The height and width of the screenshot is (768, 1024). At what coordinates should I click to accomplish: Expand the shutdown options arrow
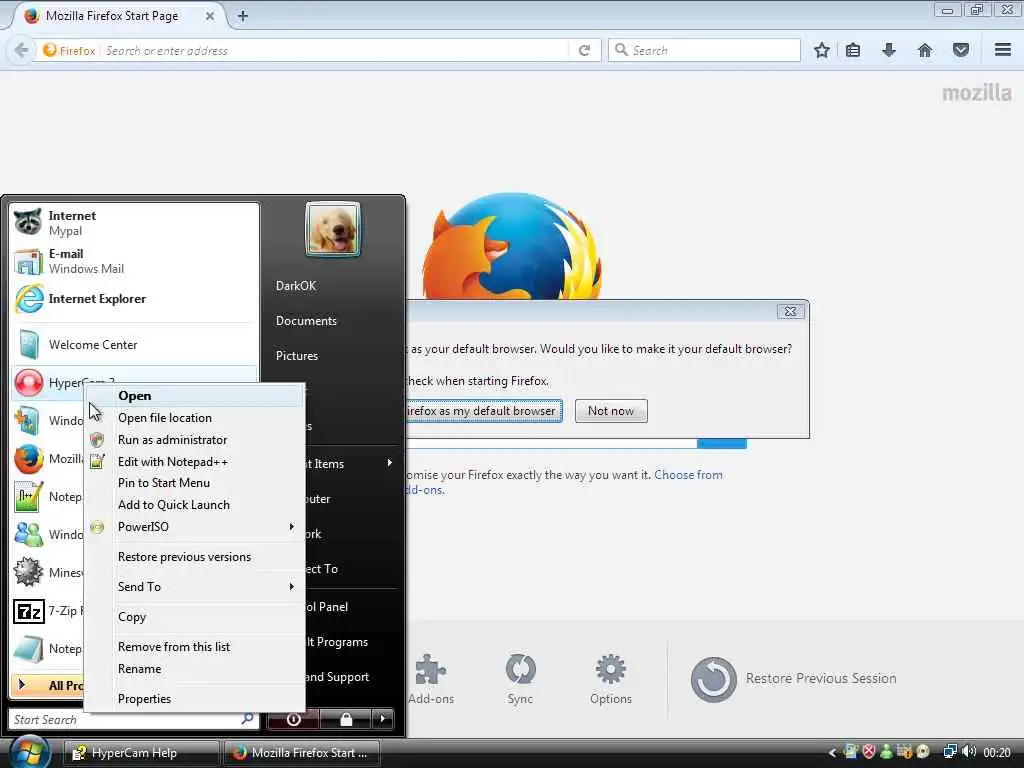(x=383, y=719)
